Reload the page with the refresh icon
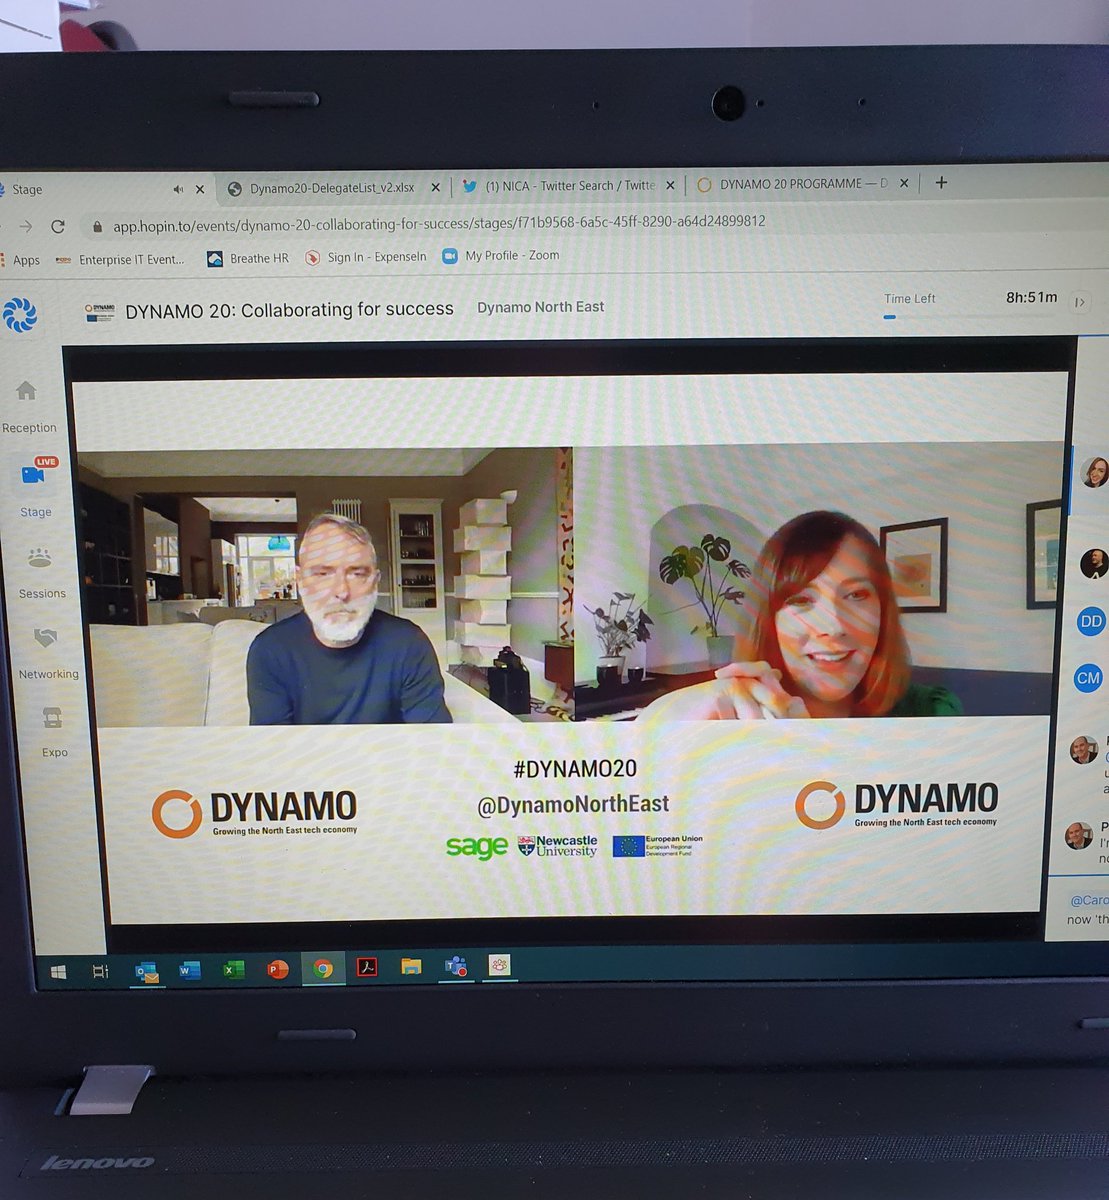The height and width of the screenshot is (1200, 1109). click(x=58, y=226)
